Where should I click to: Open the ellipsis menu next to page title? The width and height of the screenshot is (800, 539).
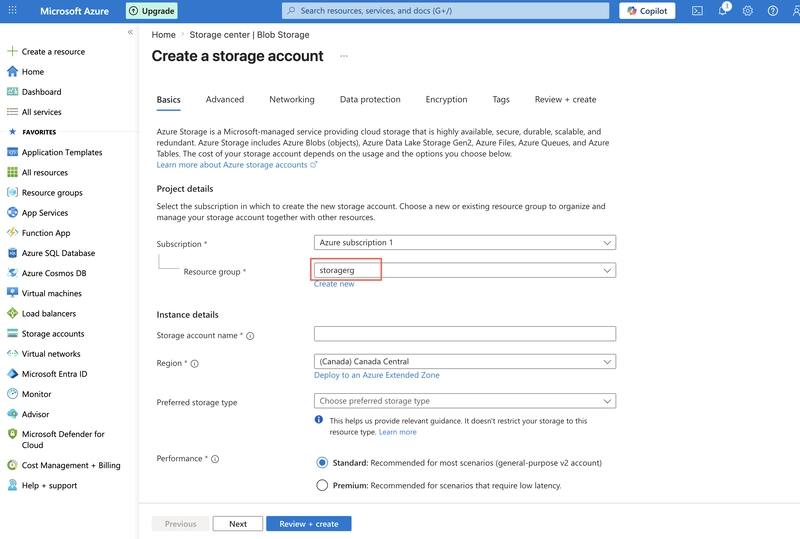coord(344,56)
